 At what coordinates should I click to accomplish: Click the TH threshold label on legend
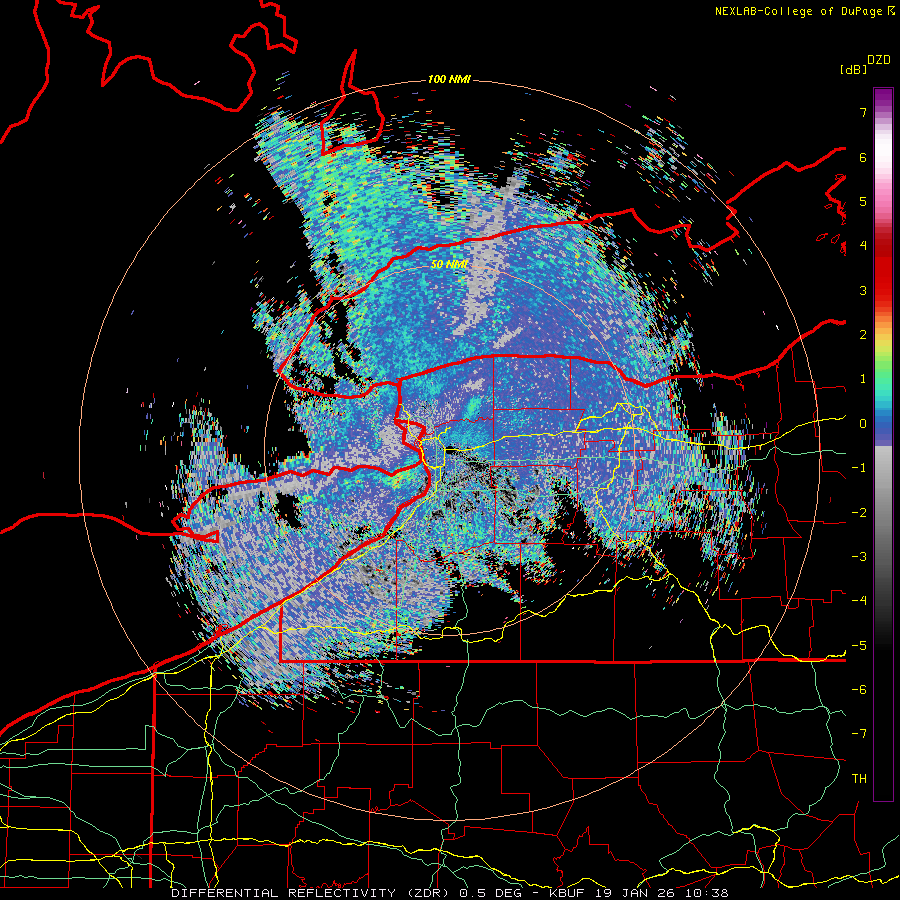tap(859, 779)
